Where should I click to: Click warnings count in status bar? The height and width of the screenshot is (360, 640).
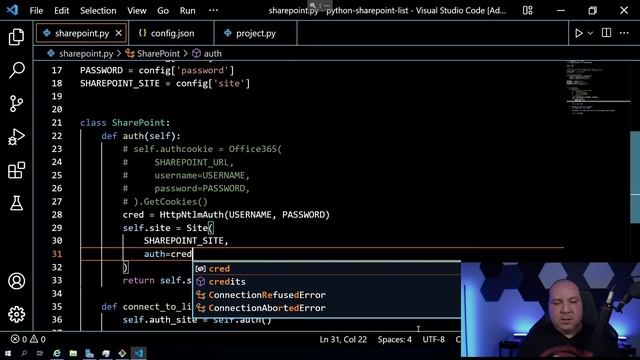(38, 339)
